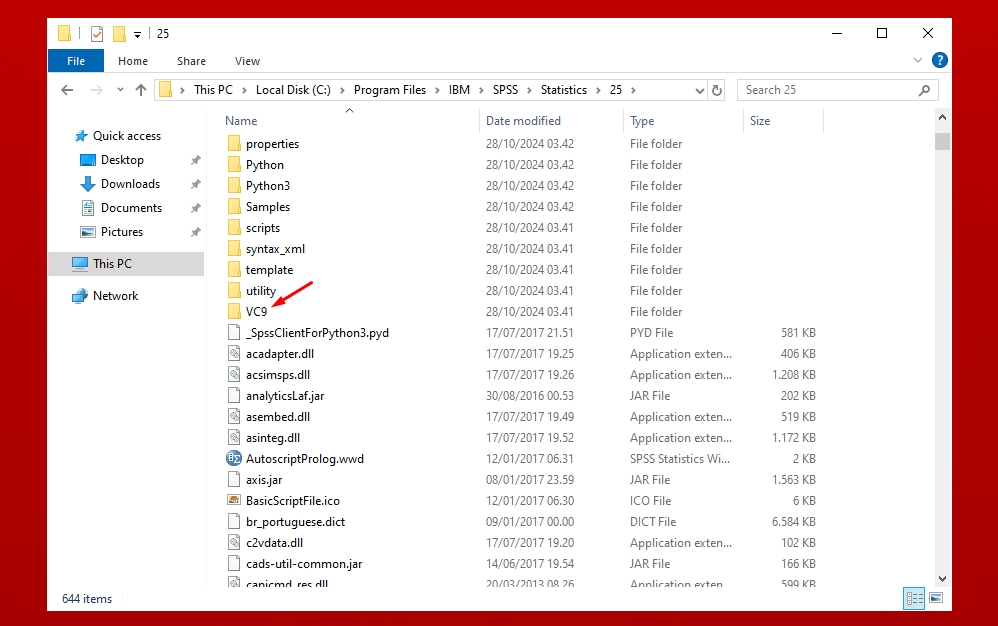Select the VC9 folder icon
The height and width of the screenshot is (626, 998).
(234, 311)
